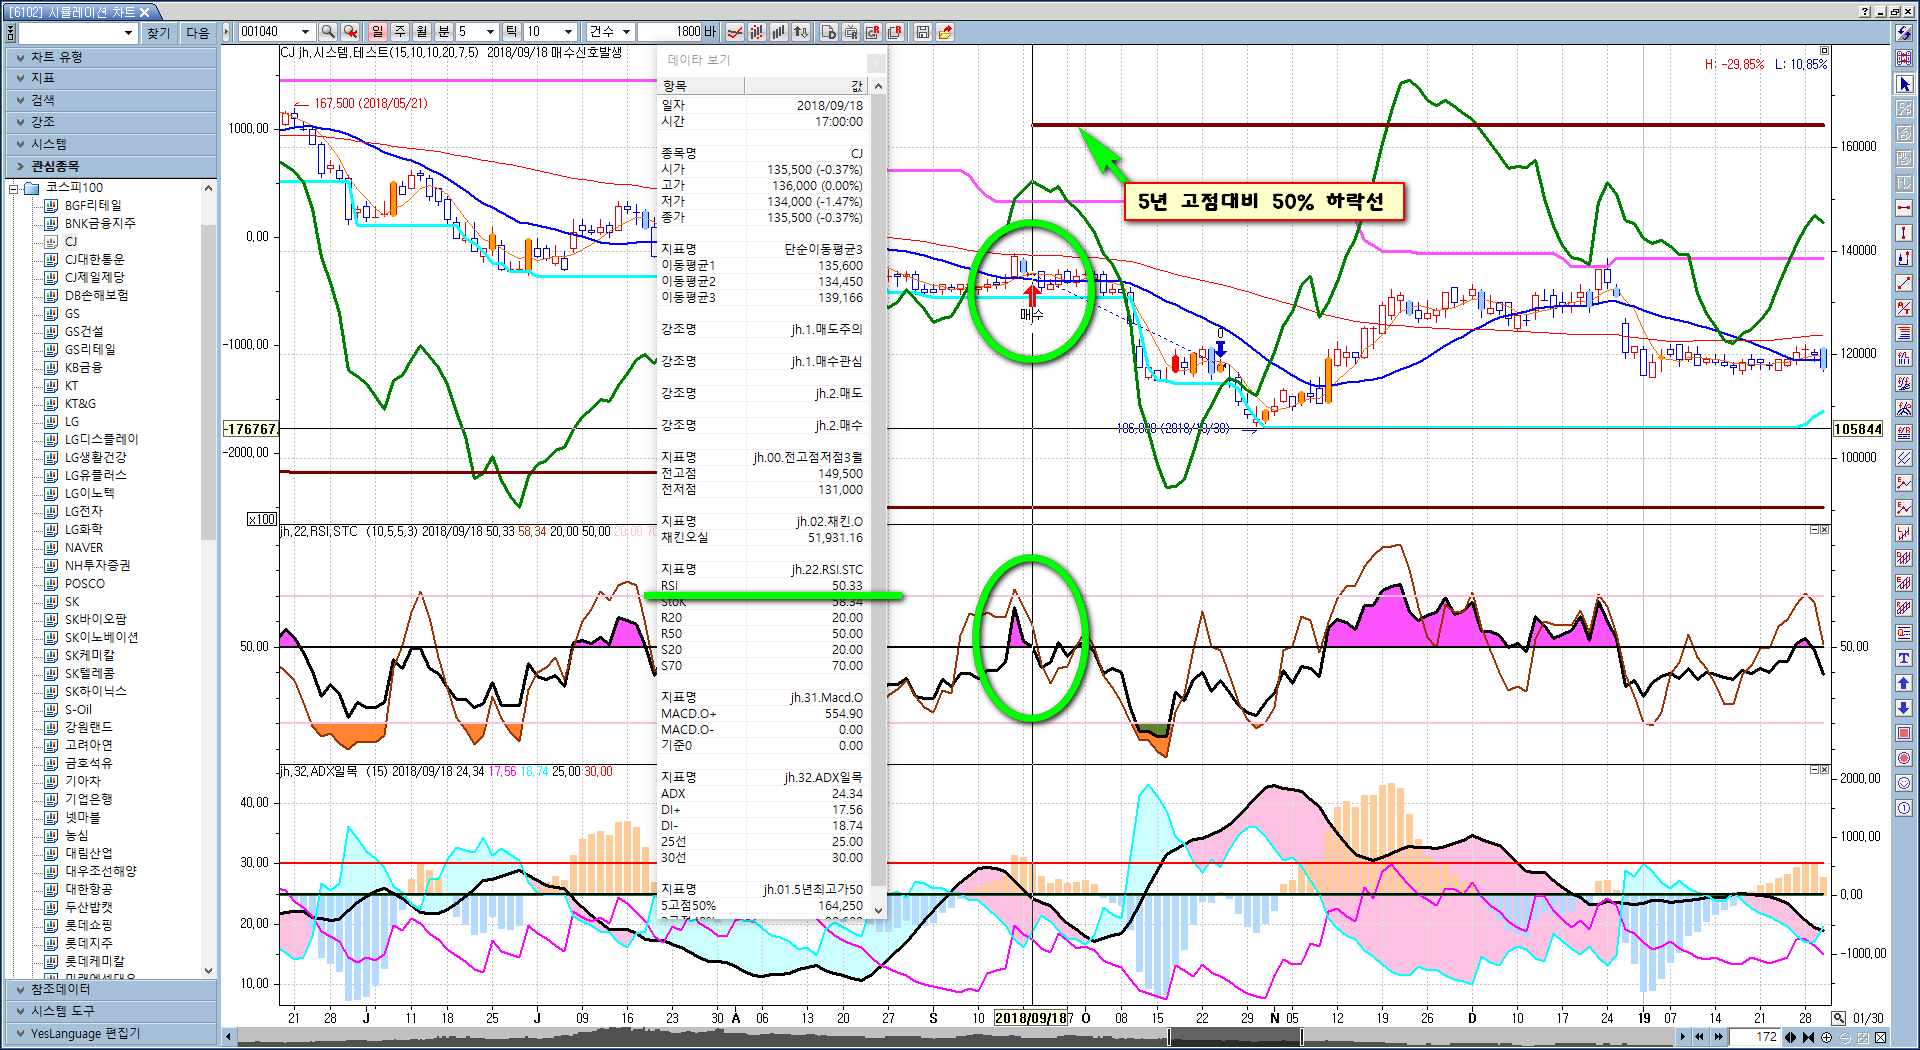This screenshot has width=1920, height=1050.
Task: Click the 찾기 search button
Action: coord(158,33)
